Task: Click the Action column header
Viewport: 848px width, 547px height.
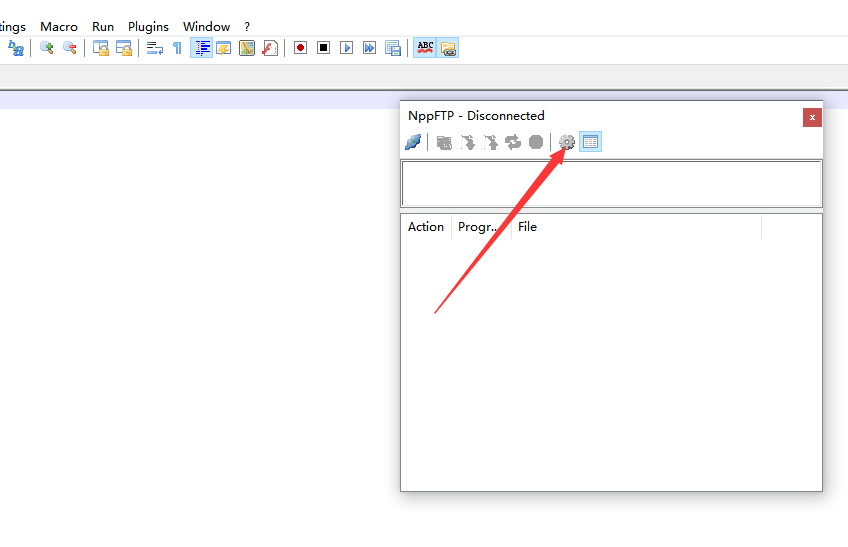Action: [x=426, y=227]
